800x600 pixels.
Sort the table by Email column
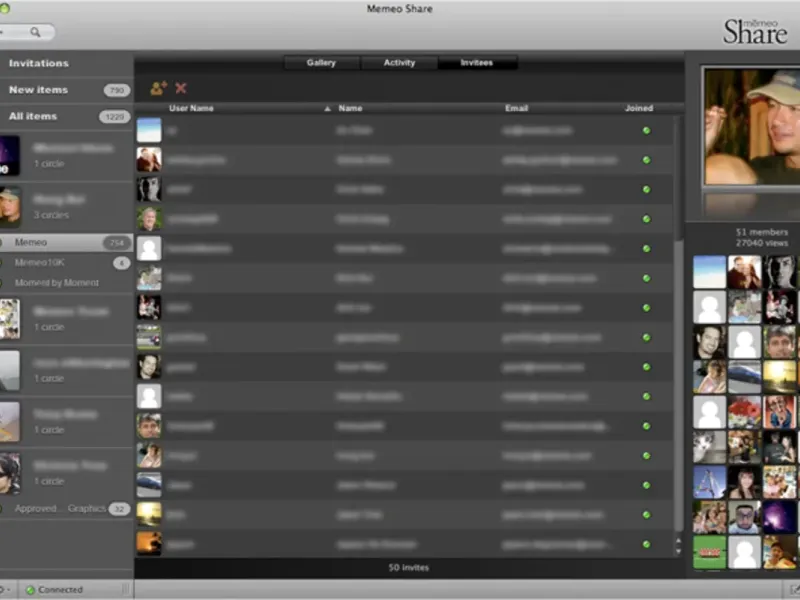pos(516,108)
